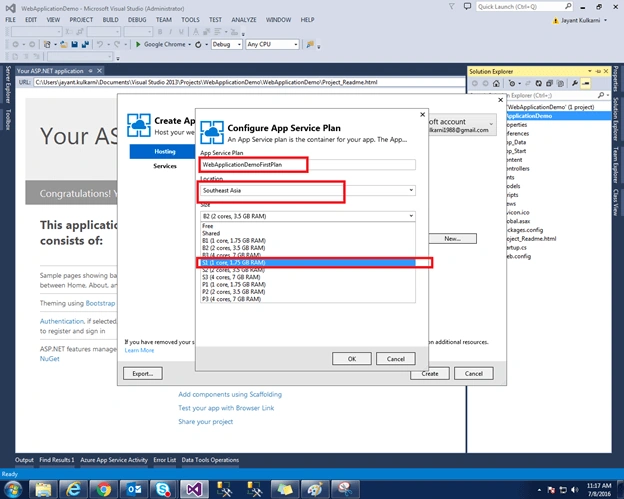Expand the Google Chrome browser target arrow

point(190,45)
